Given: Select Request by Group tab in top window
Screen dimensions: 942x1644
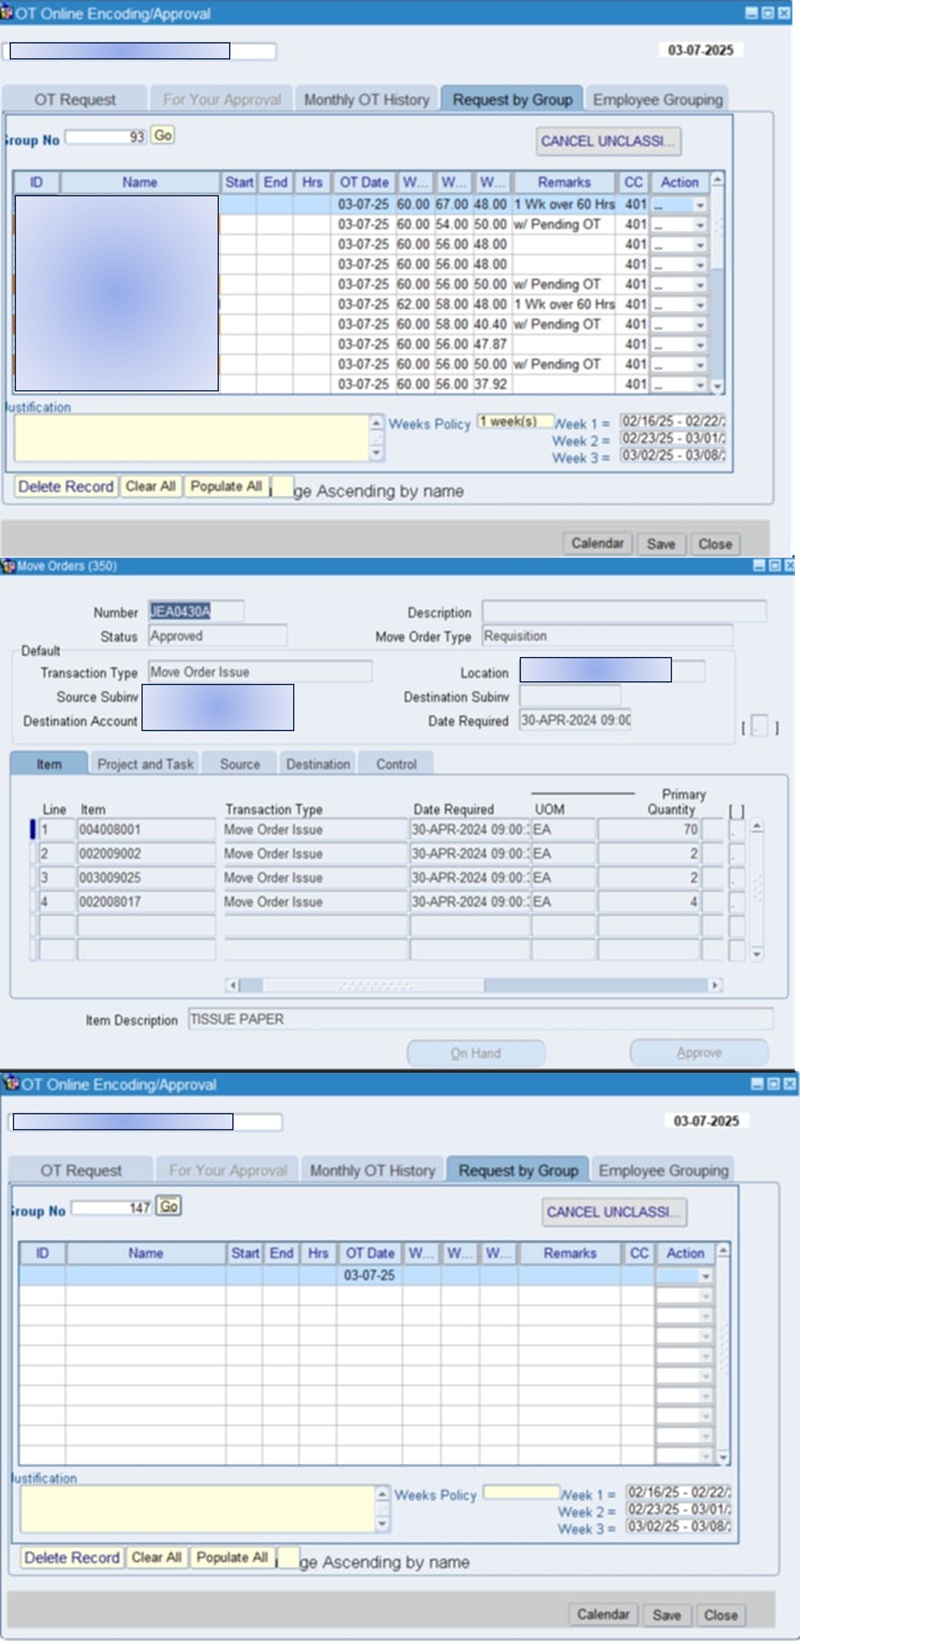Looking at the screenshot, I should pos(512,99).
